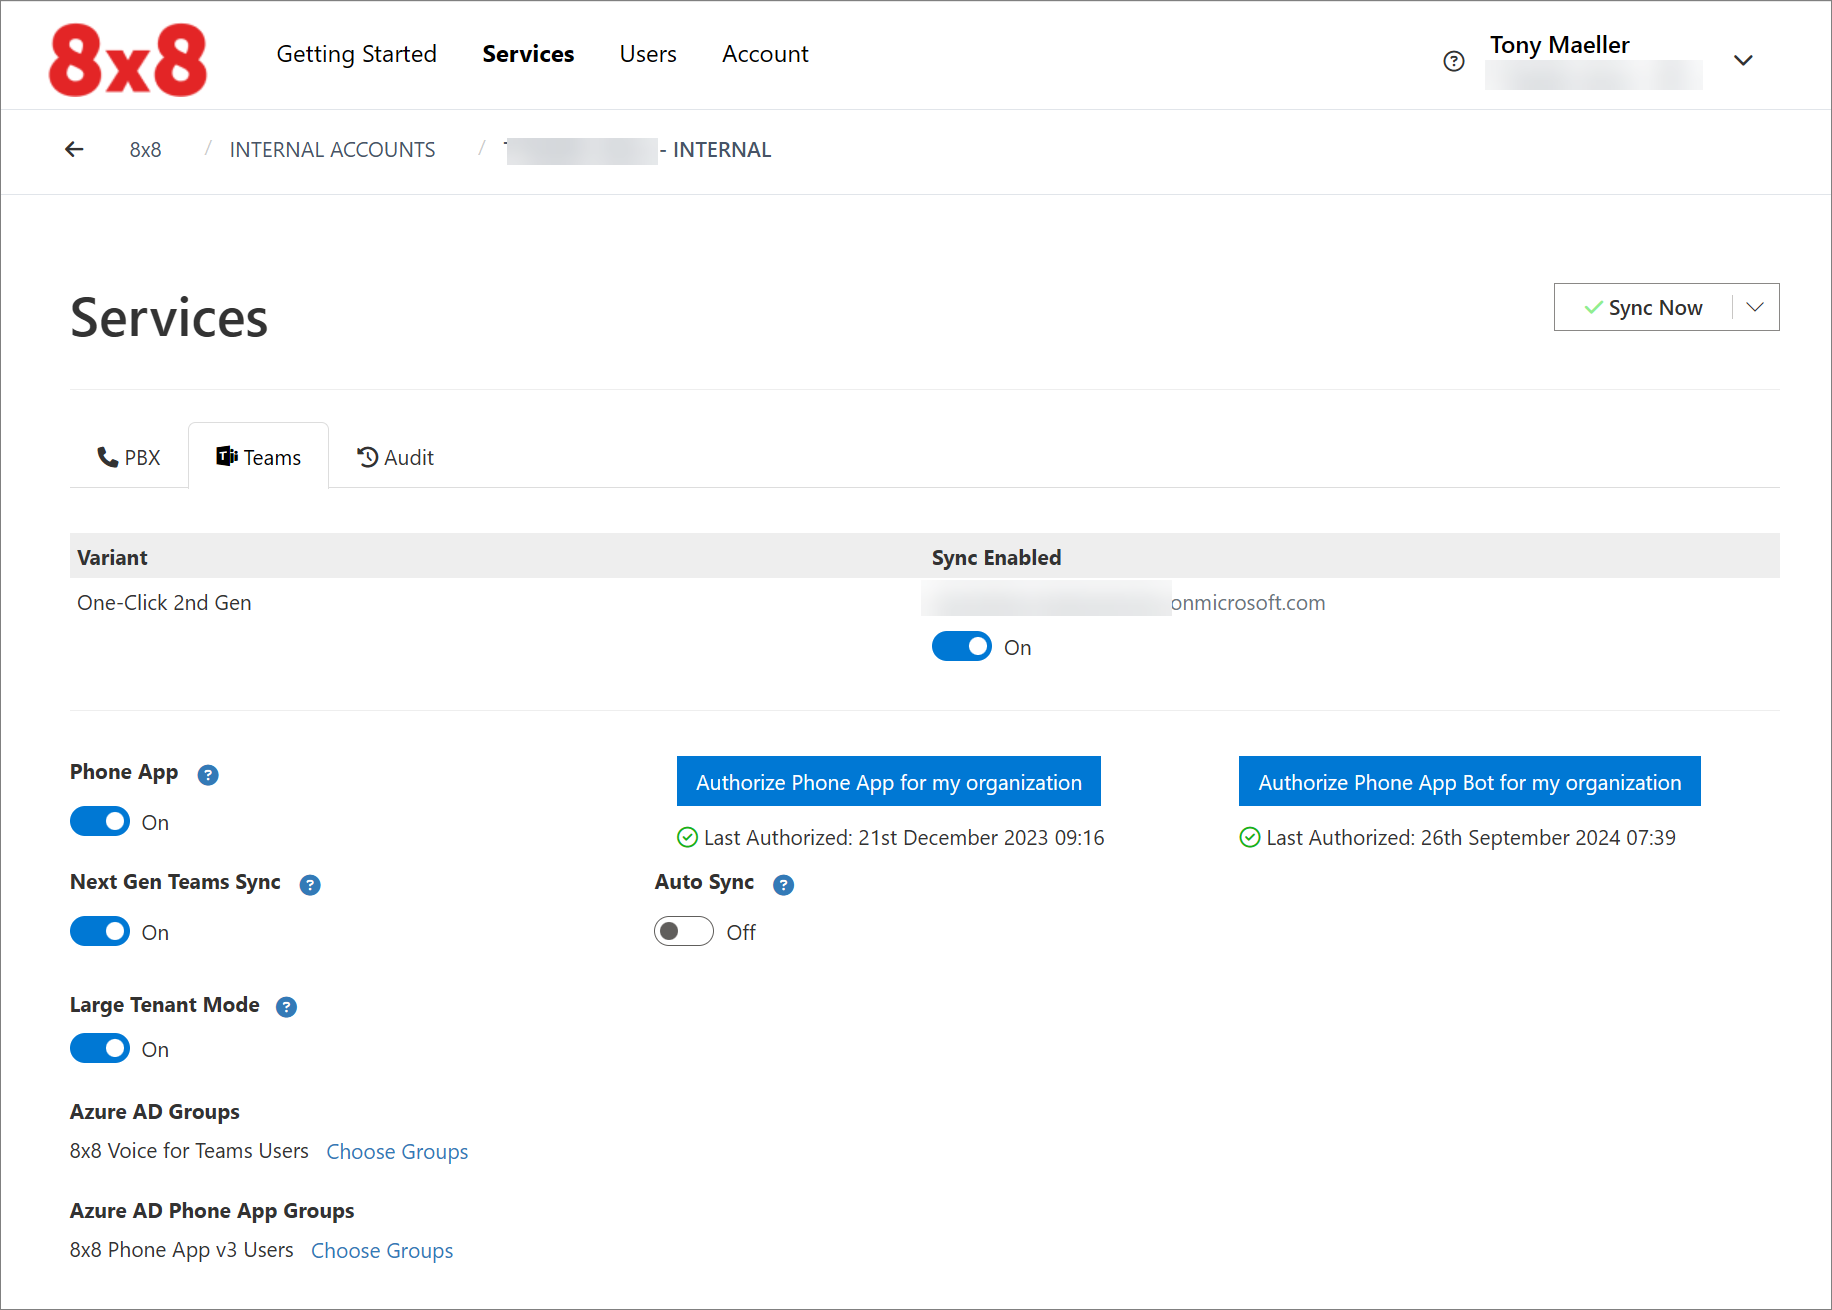Image resolution: width=1832 pixels, height=1310 pixels.
Task: Click the help question mark icon in header
Action: 1454,61
